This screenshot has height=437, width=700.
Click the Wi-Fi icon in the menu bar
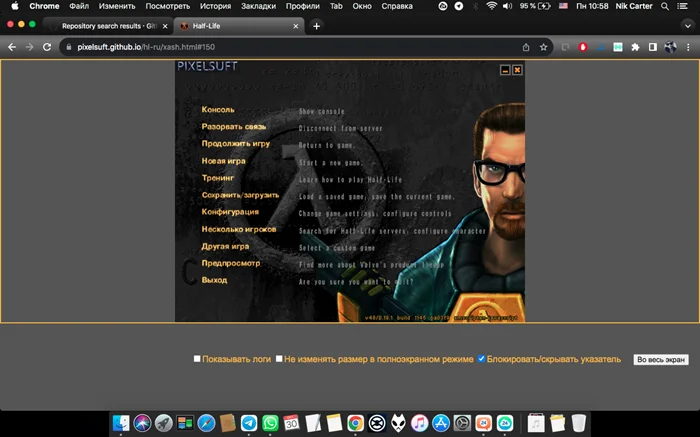click(520, 6)
